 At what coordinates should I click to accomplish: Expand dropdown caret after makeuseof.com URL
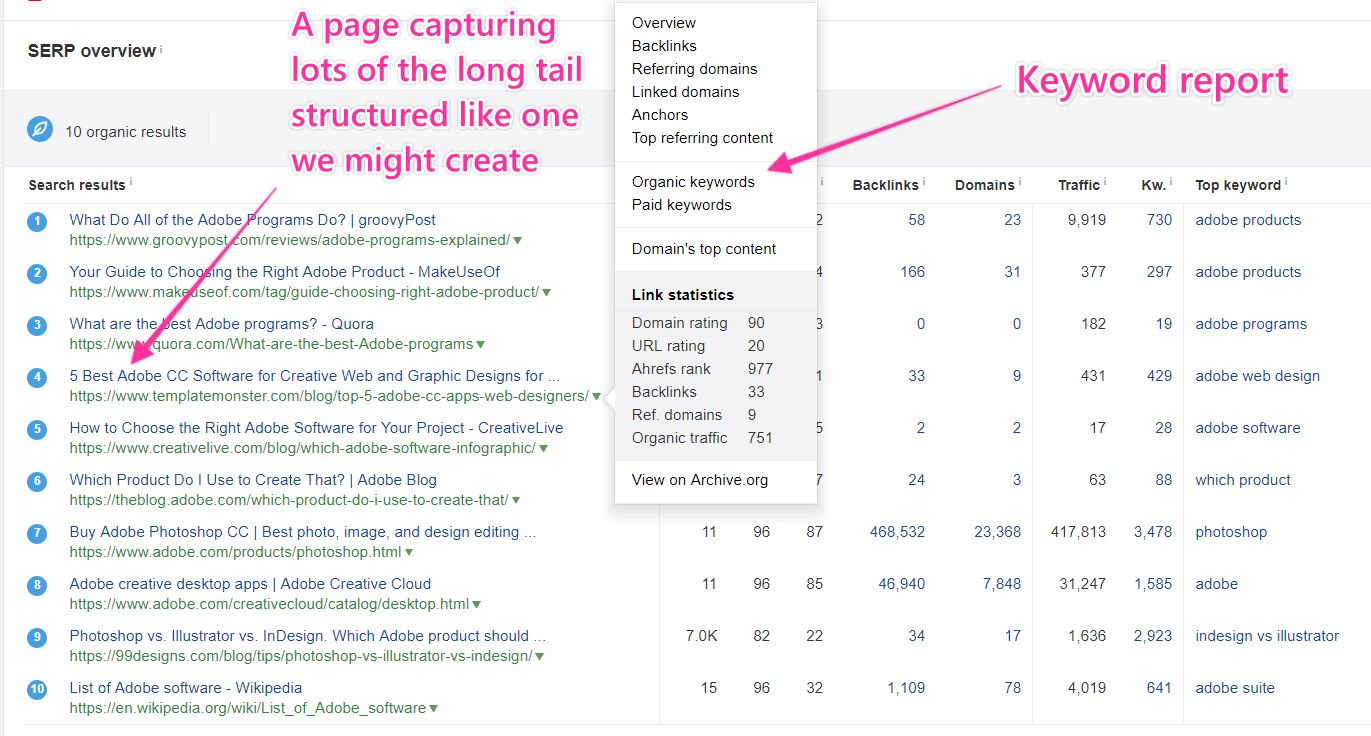pyautogui.click(x=546, y=292)
